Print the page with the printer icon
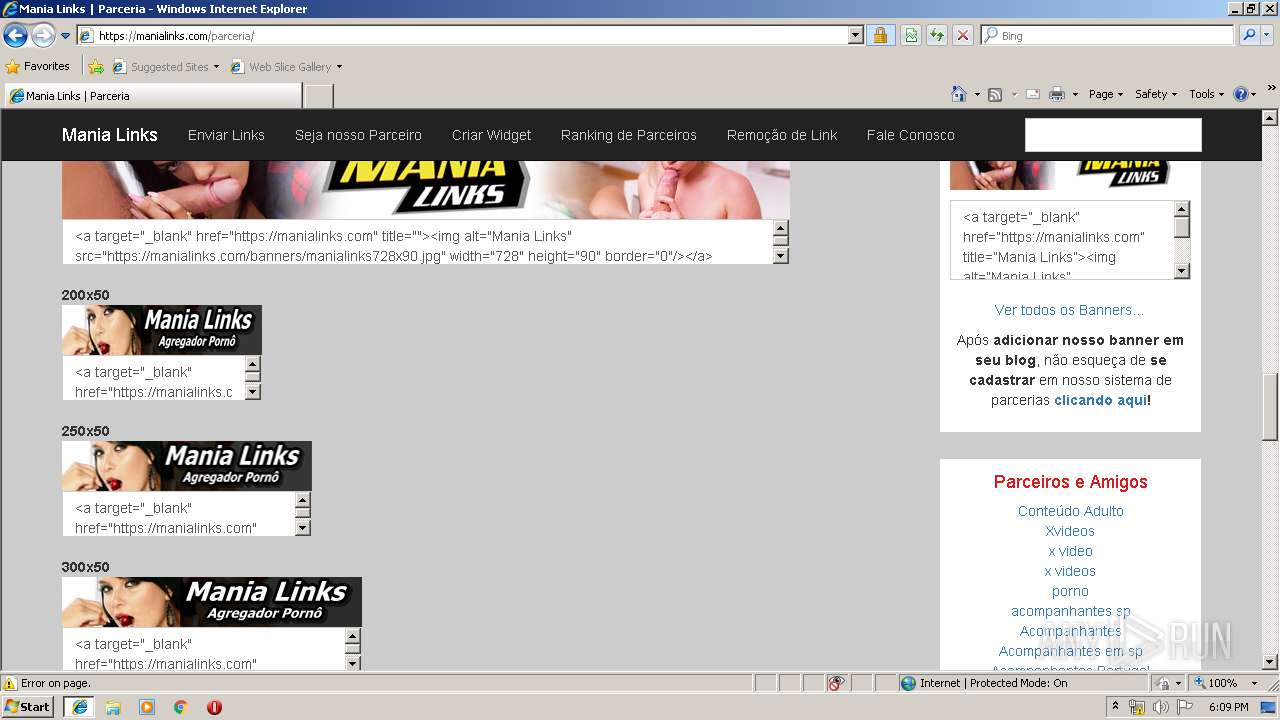Image resolution: width=1280 pixels, height=720 pixels. [1057, 94]
